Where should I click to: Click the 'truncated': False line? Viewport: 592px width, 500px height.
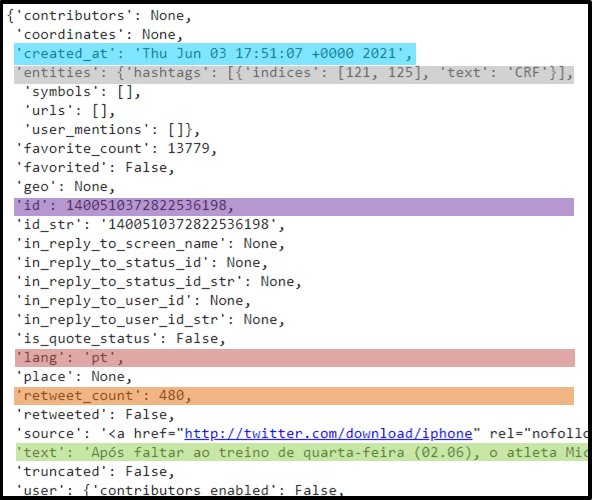[95, 472]
